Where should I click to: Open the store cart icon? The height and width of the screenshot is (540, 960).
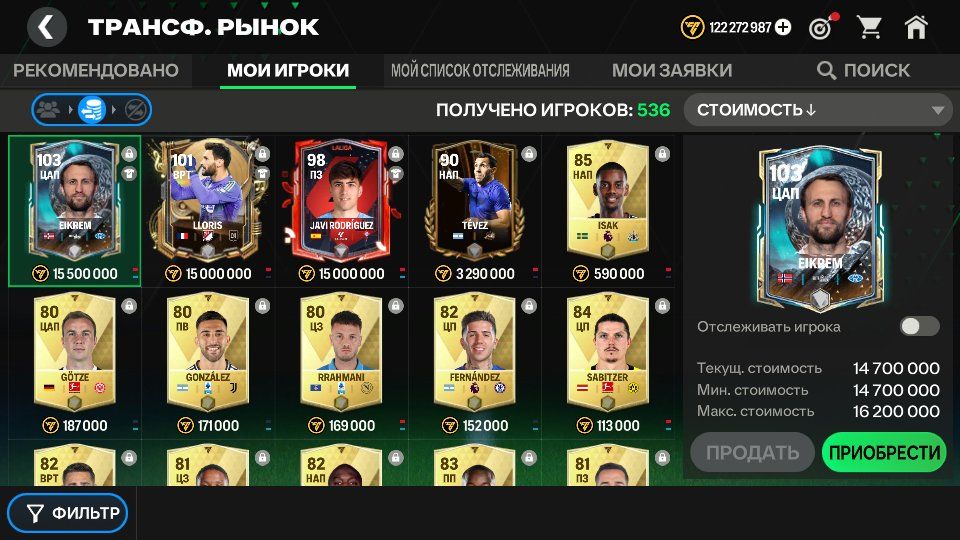pyautogui.click(x=869, y=28)
